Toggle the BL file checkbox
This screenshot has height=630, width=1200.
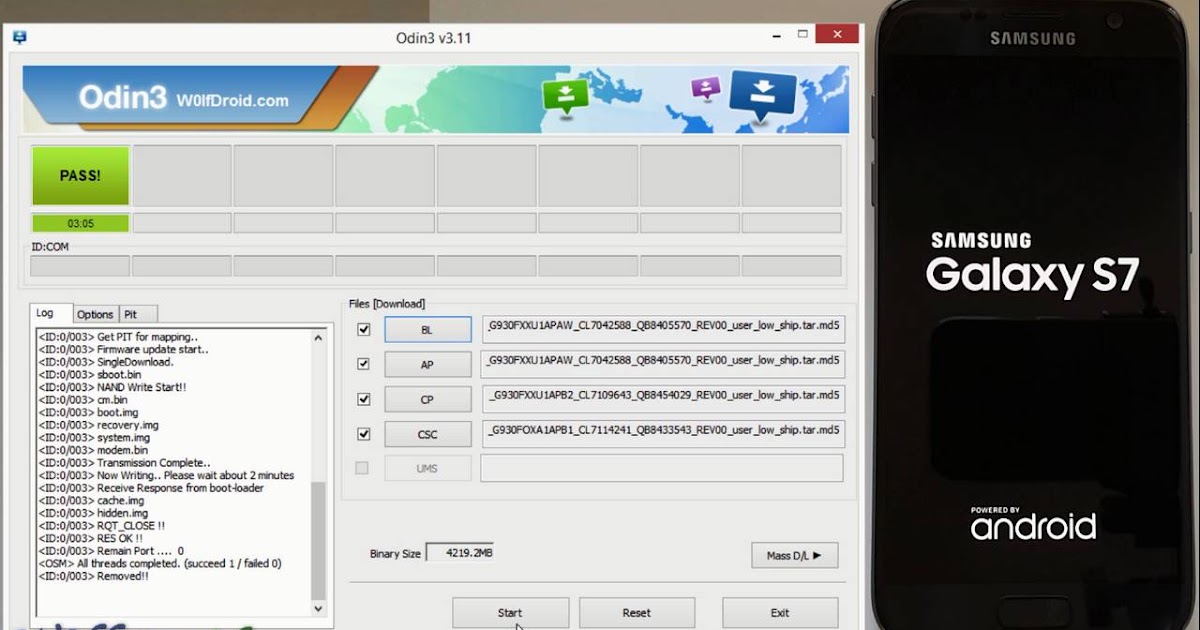[363, 330]
